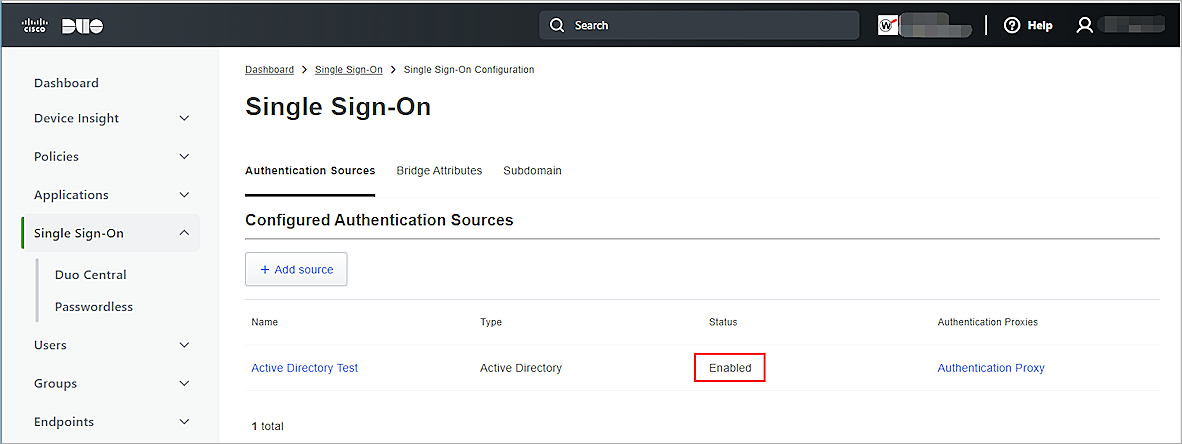Type in the Search input field
The image size is (1182, 444).
[710, 25]
